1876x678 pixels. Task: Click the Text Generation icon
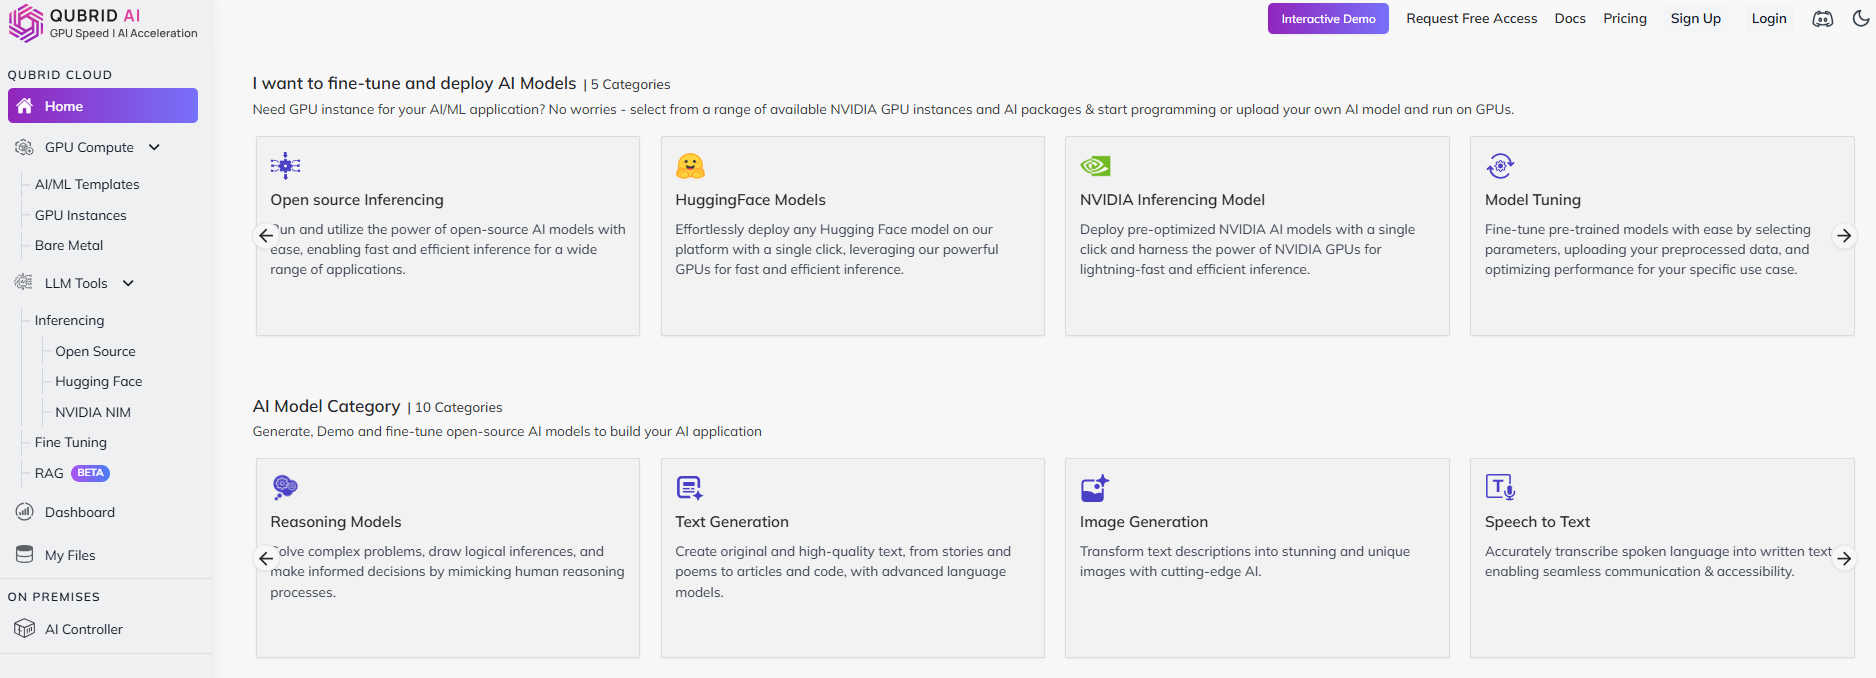coord(690,488)
